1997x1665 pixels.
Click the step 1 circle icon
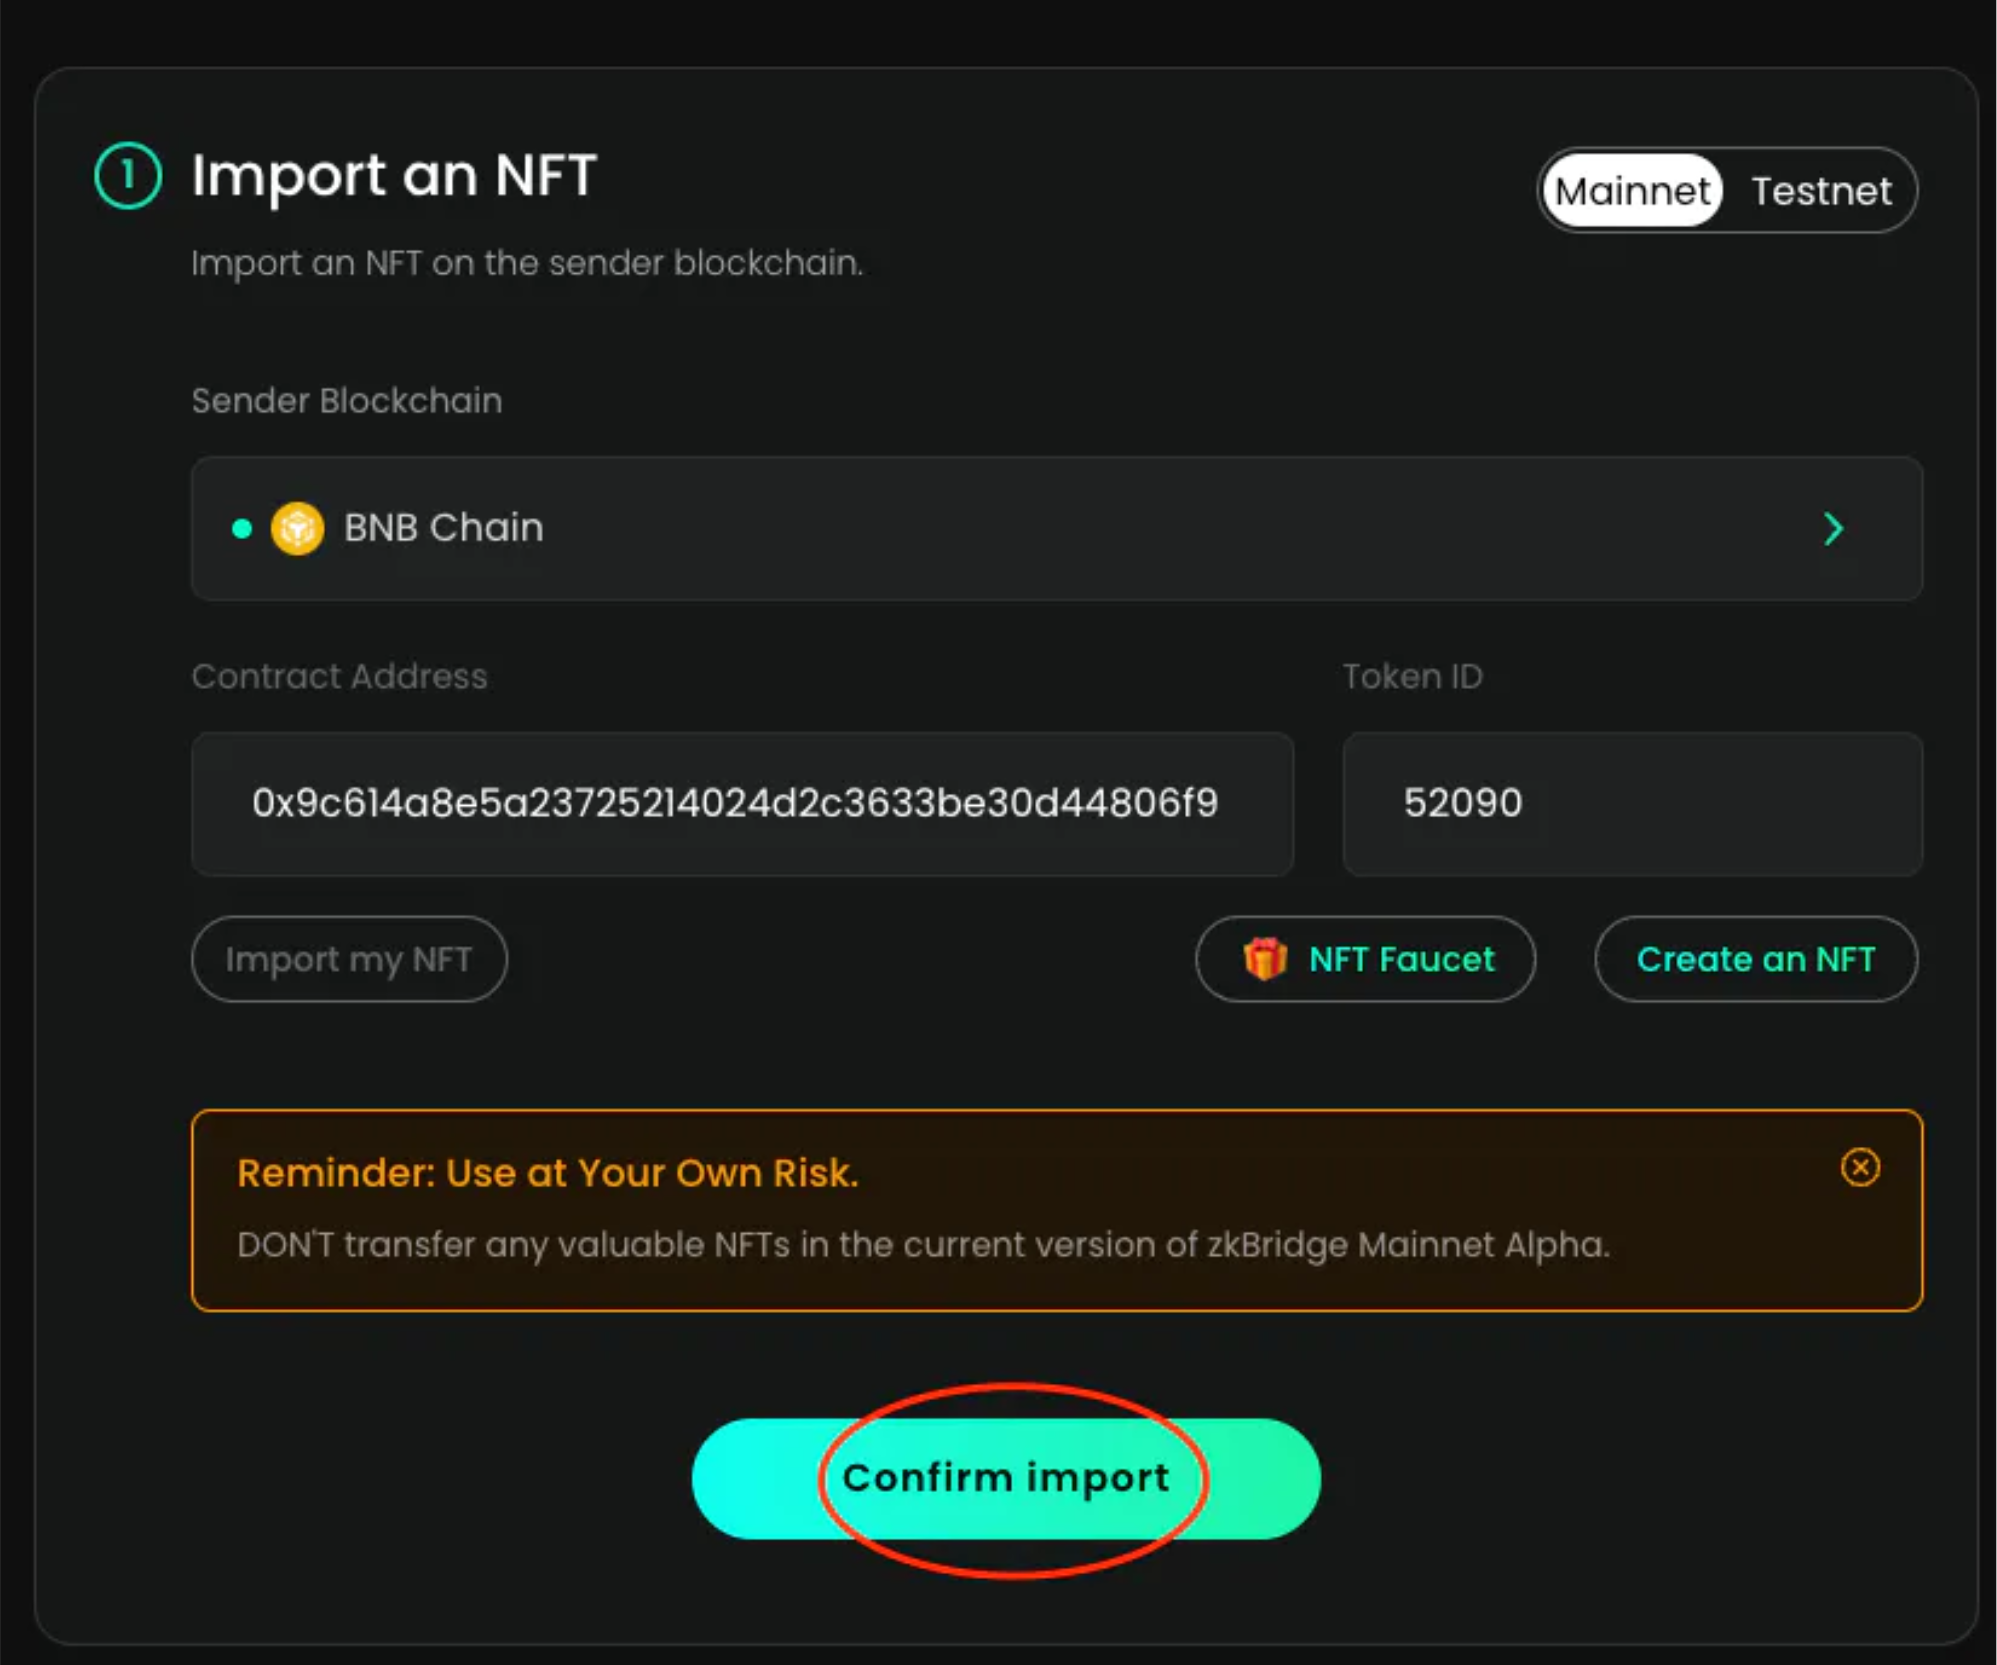click(127, 175)
